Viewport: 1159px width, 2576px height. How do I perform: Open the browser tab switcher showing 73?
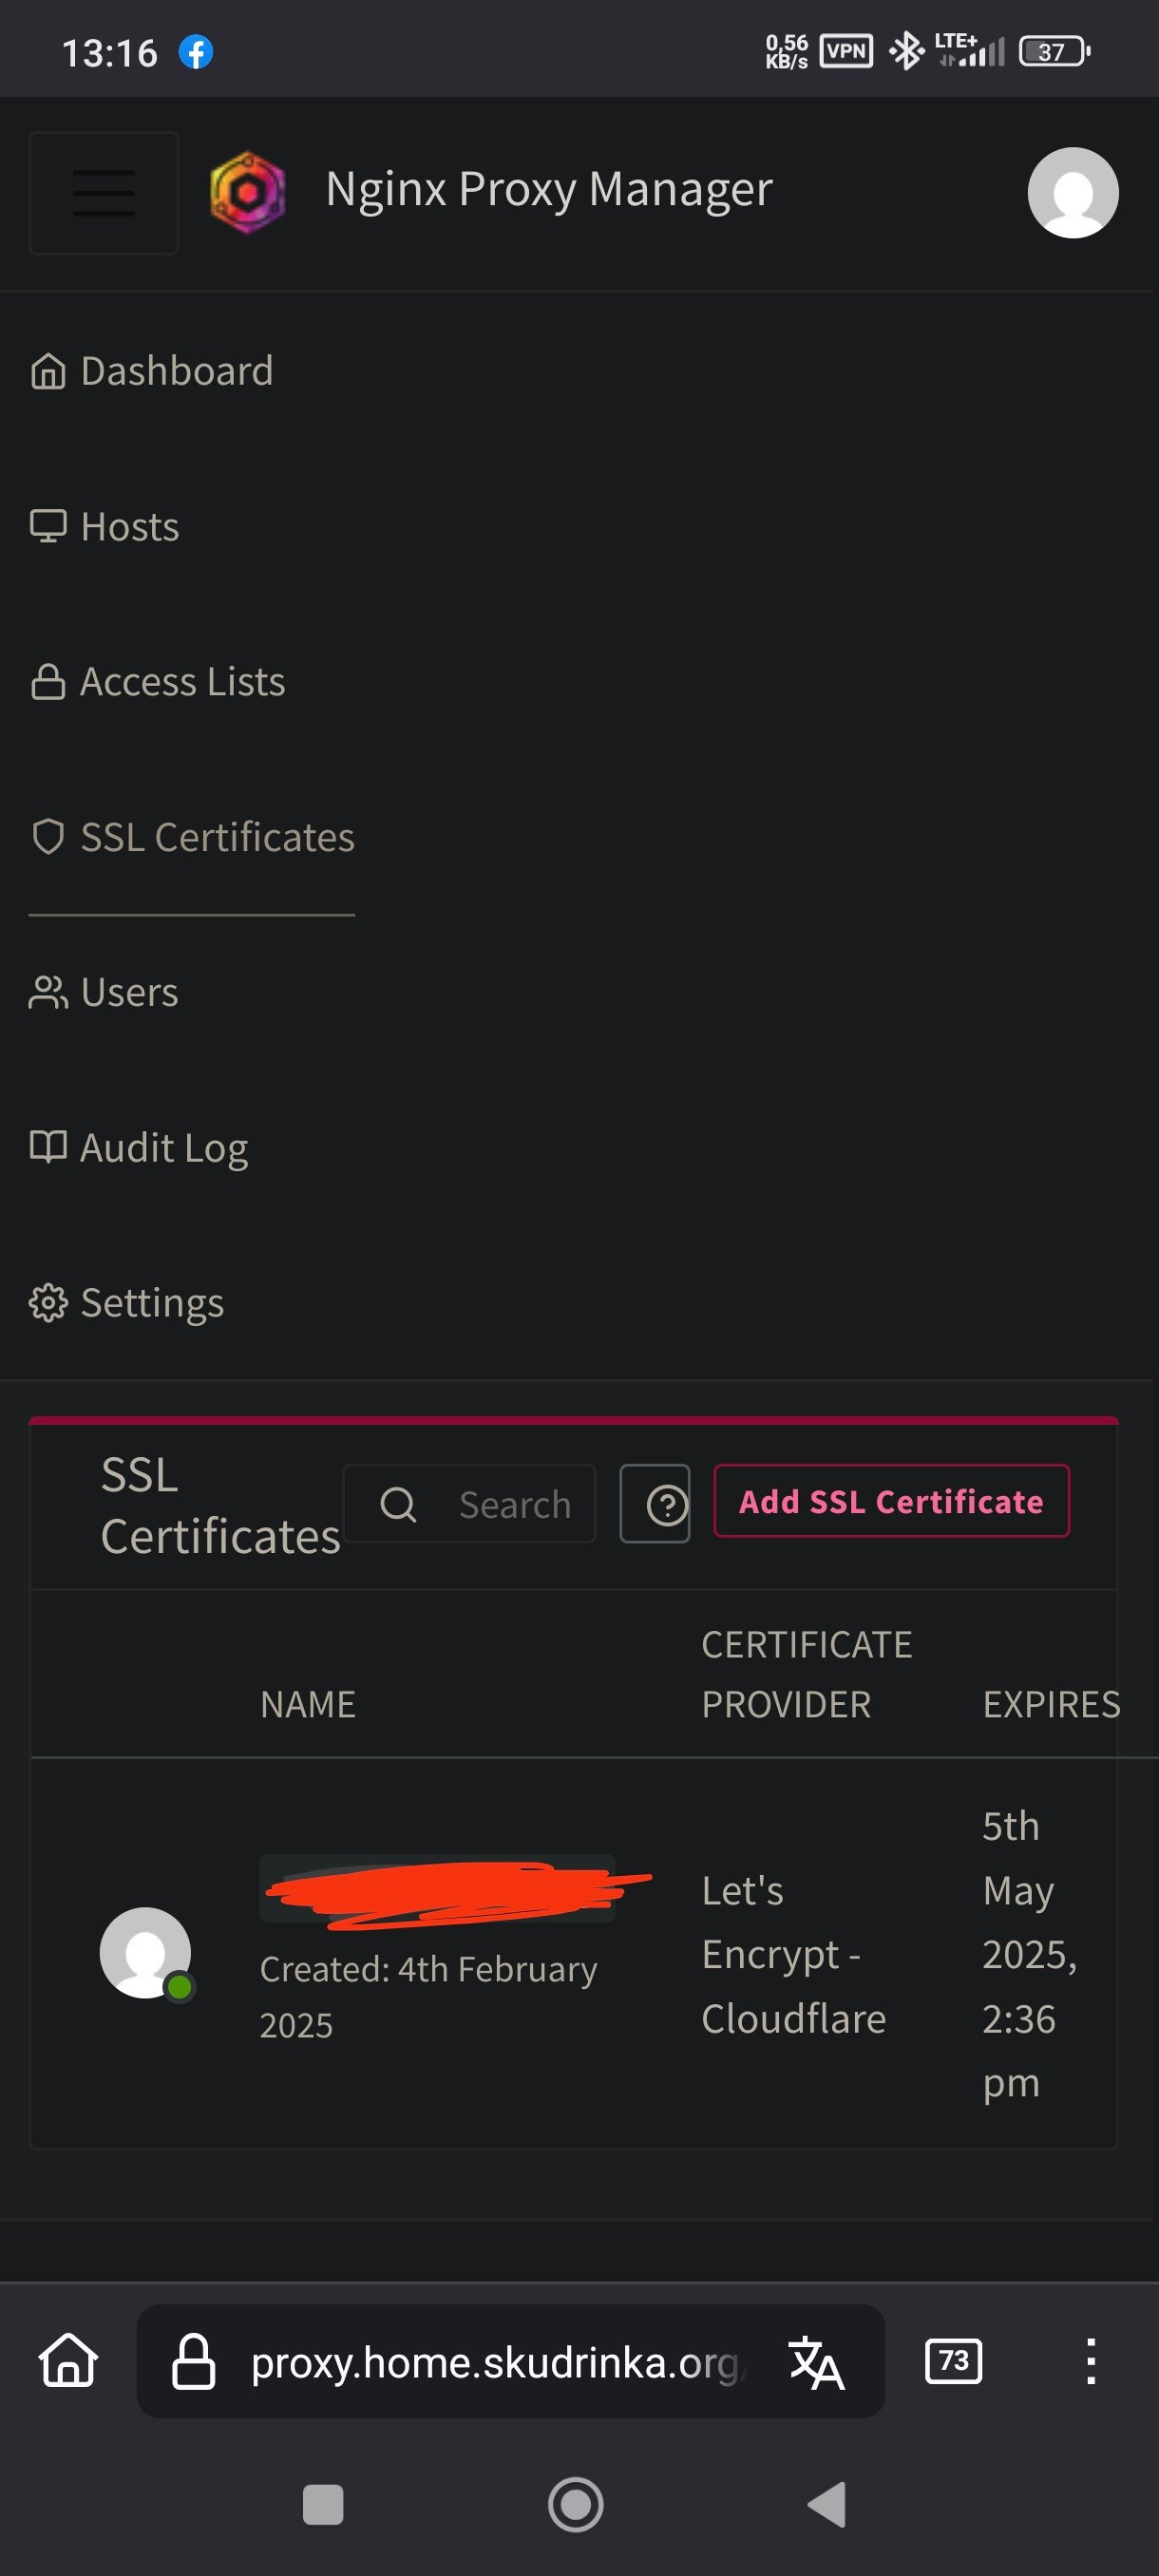pos(953,2361)
